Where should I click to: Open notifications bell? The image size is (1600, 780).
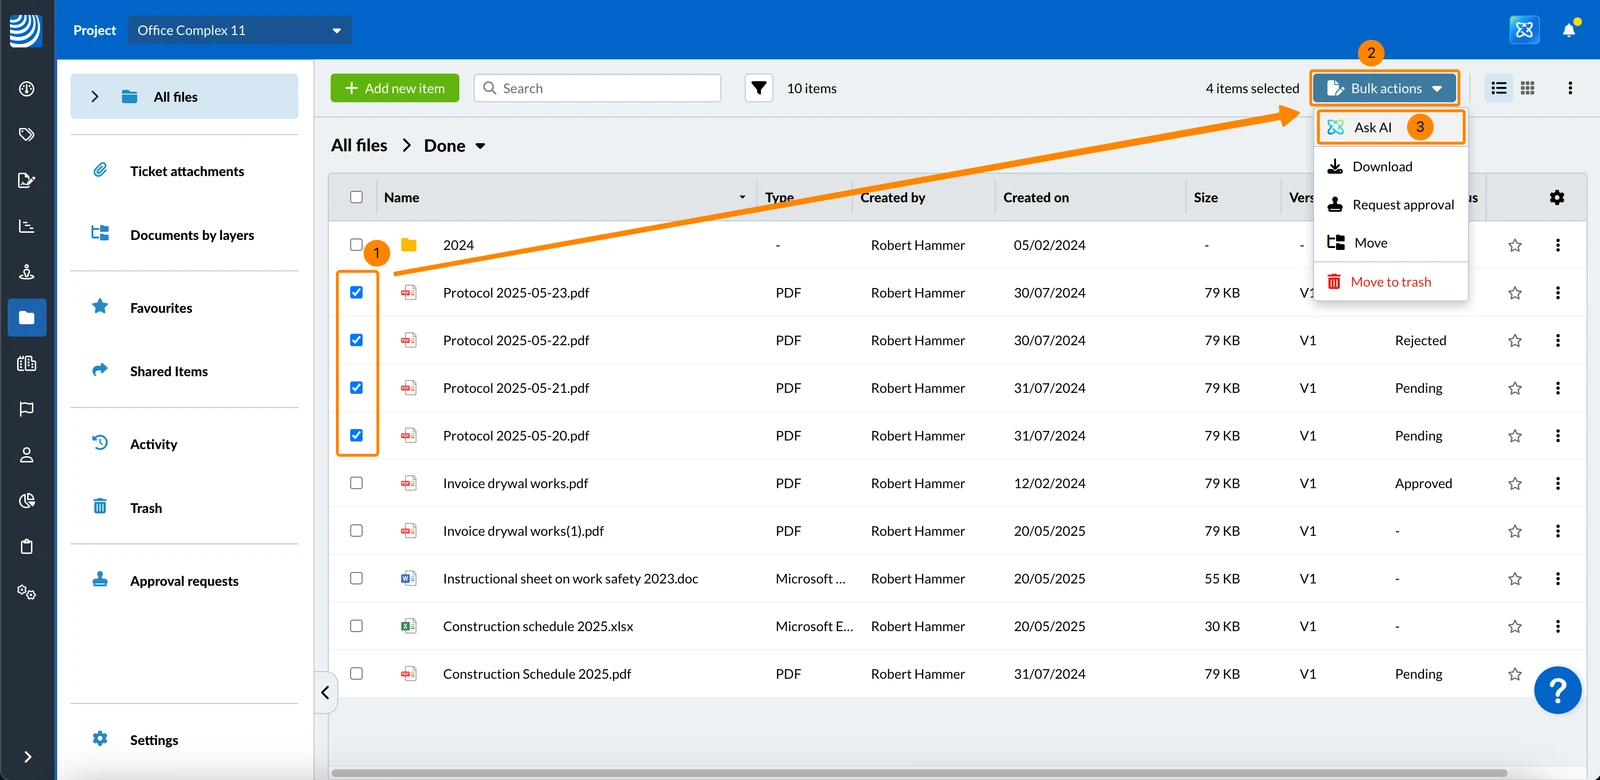(1569, 29)
